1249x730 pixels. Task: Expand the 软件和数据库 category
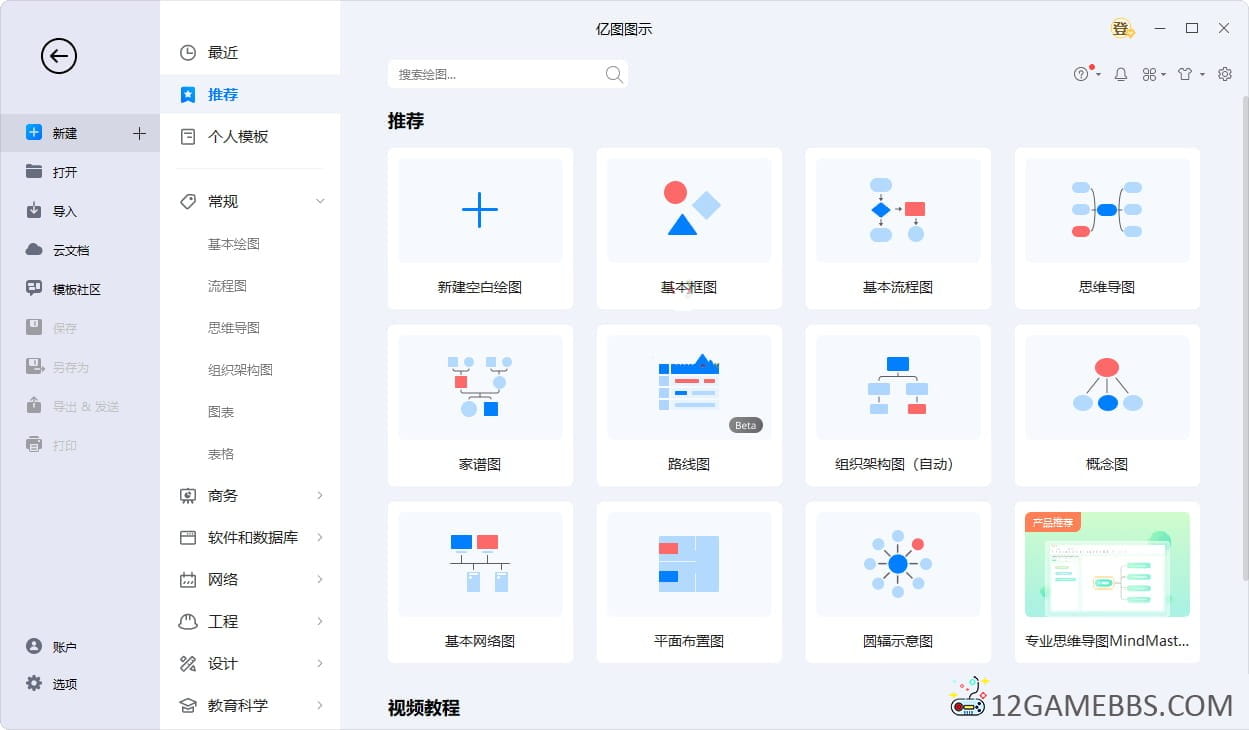[x=320, y=537]
